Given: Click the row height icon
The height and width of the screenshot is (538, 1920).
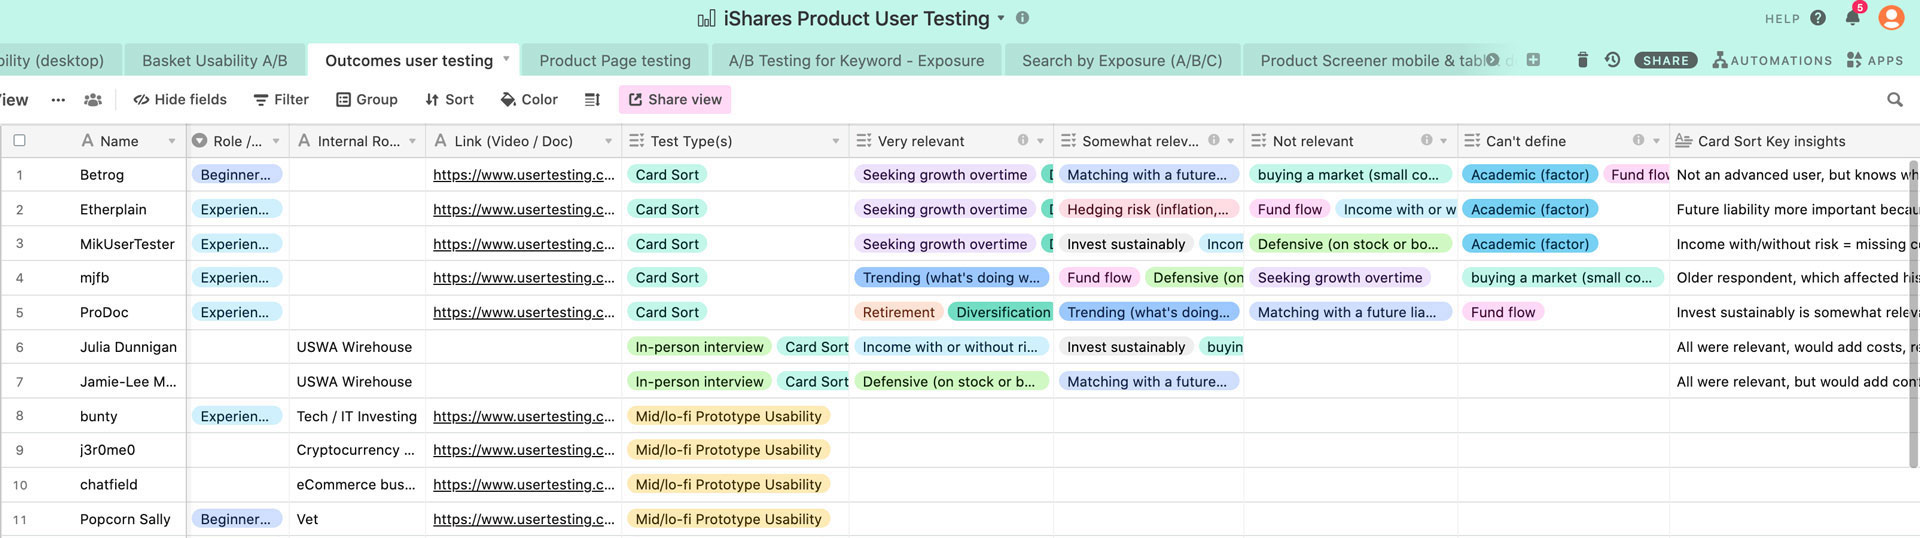Looking at the screenshot, I should 592,99.
